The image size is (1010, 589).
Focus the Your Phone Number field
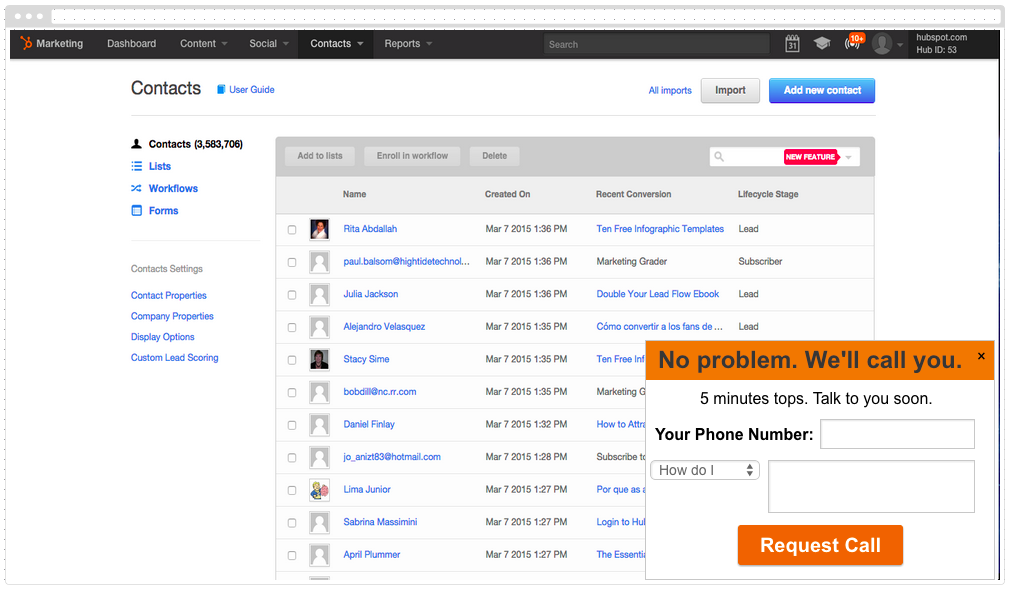click(897, 434)
